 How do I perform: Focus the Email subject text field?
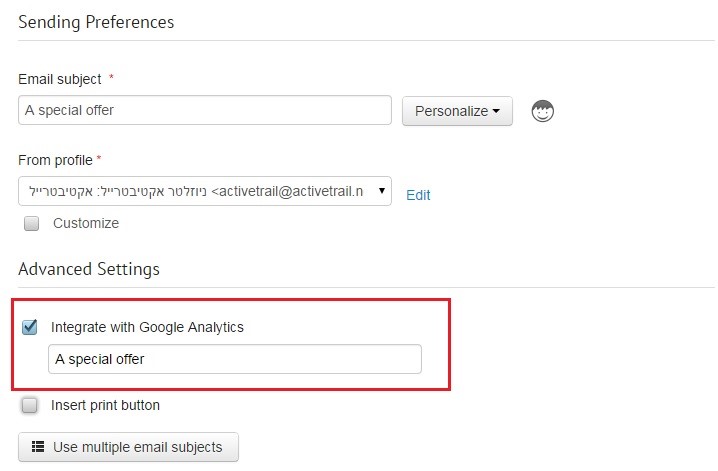(205, 110)
